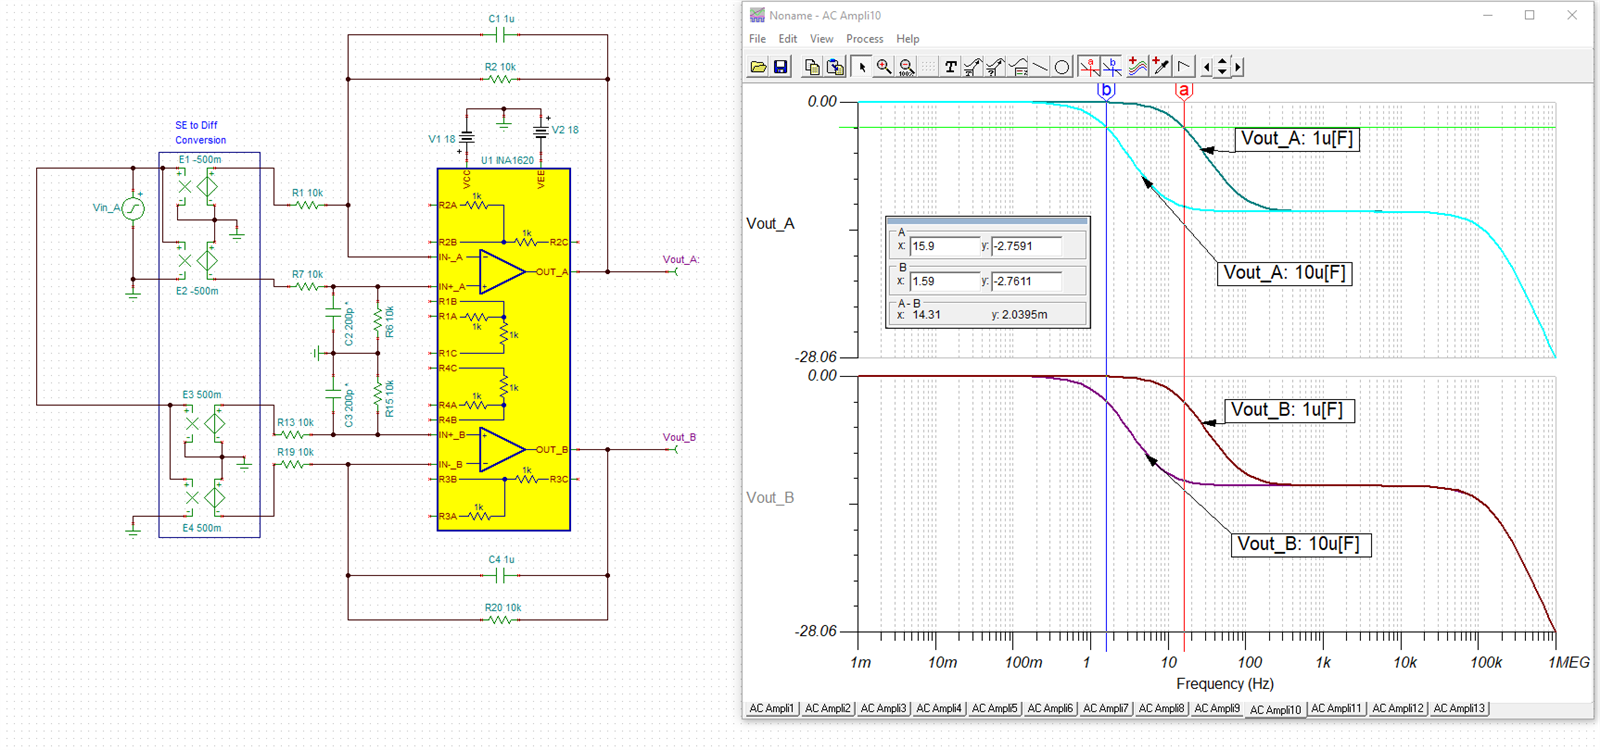
Task: Save the diagram with the floppy icon
Action: click(x=781, y=67)
